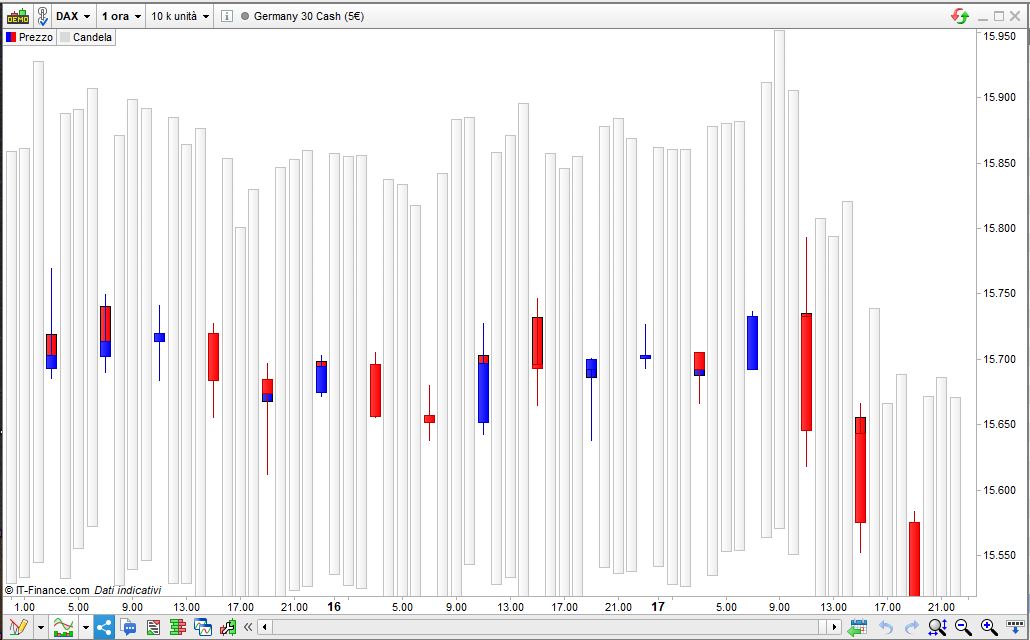
Task: Open the indicators icon
Action: [x=64, y=627]
